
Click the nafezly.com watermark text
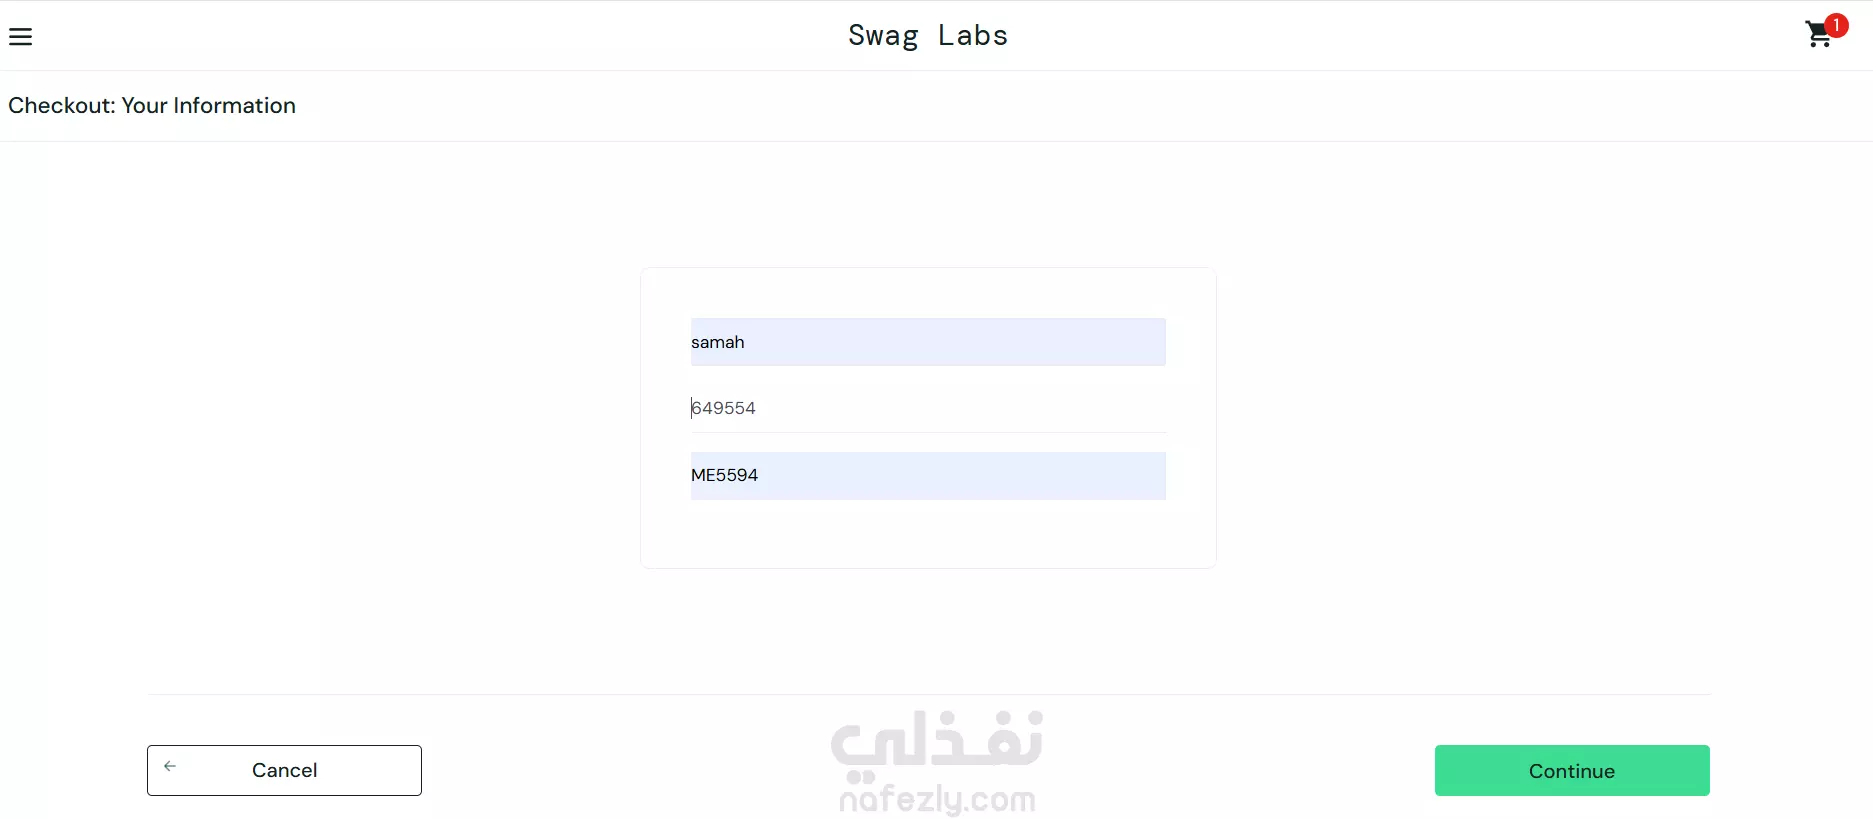(937, 799)
